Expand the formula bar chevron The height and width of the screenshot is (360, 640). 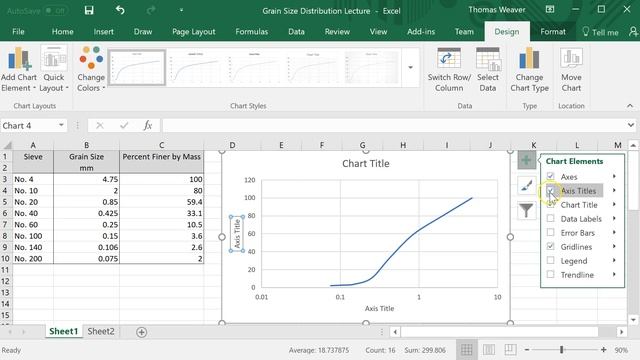point(631,125)
